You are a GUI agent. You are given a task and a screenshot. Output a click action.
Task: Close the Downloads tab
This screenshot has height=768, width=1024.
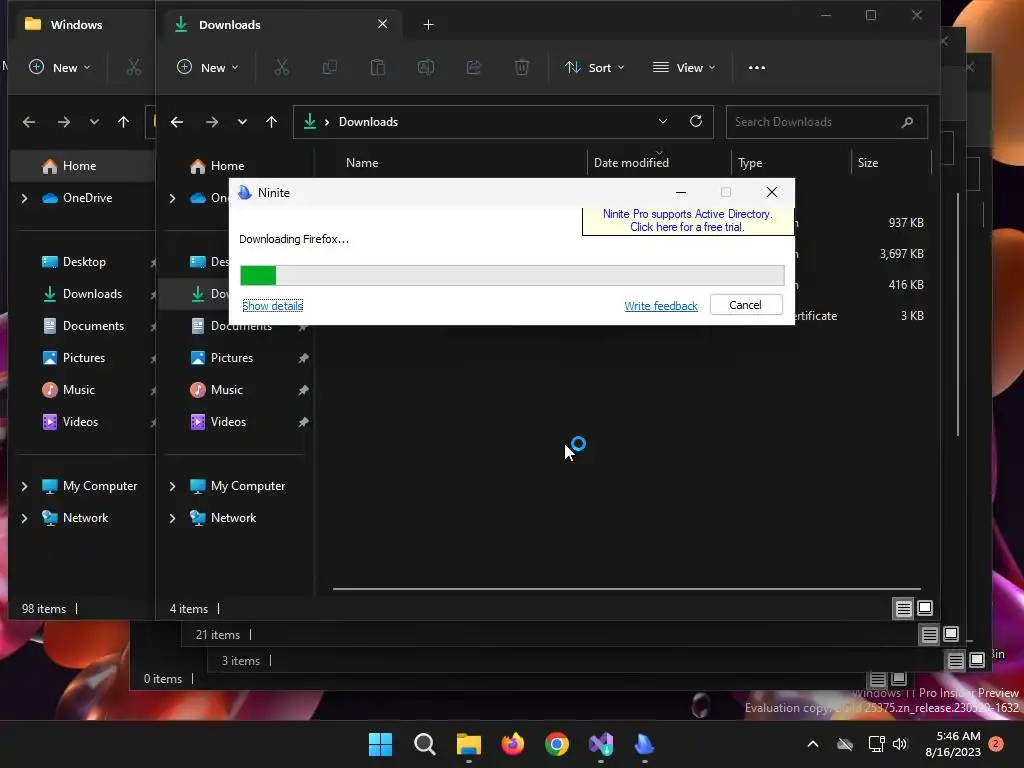click(383, 24)
